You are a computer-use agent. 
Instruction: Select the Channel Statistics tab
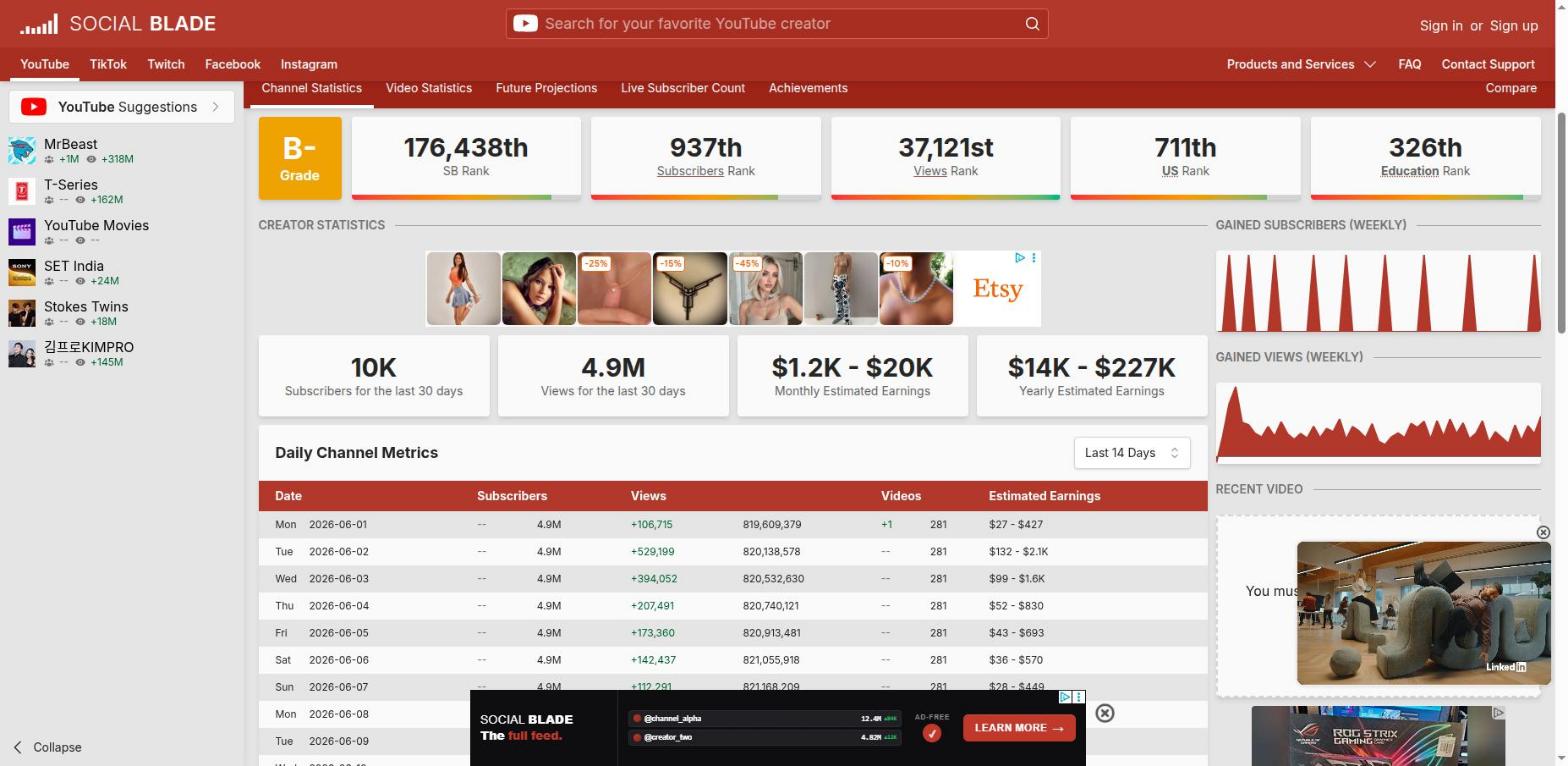point(312,88)
